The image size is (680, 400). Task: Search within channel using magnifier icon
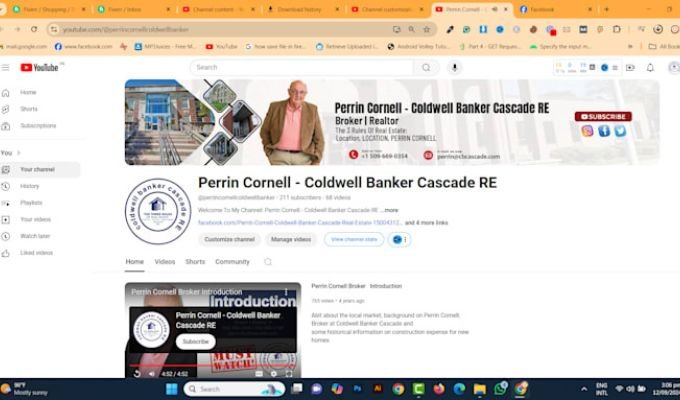pos(268,262)
